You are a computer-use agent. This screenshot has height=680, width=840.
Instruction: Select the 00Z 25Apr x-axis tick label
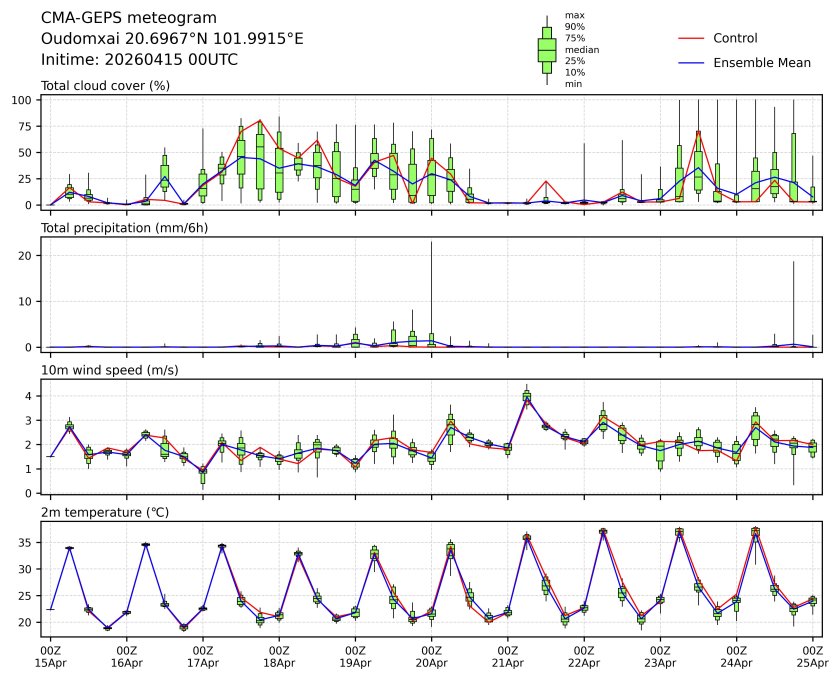[x=813, y=656]
